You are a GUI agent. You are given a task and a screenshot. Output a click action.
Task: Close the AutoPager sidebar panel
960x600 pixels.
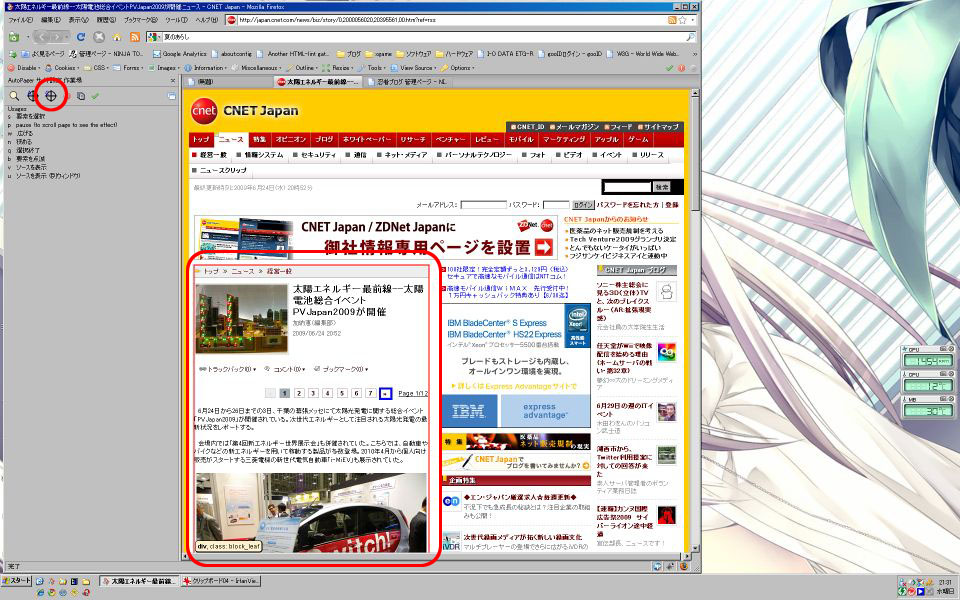coord(173,80)
